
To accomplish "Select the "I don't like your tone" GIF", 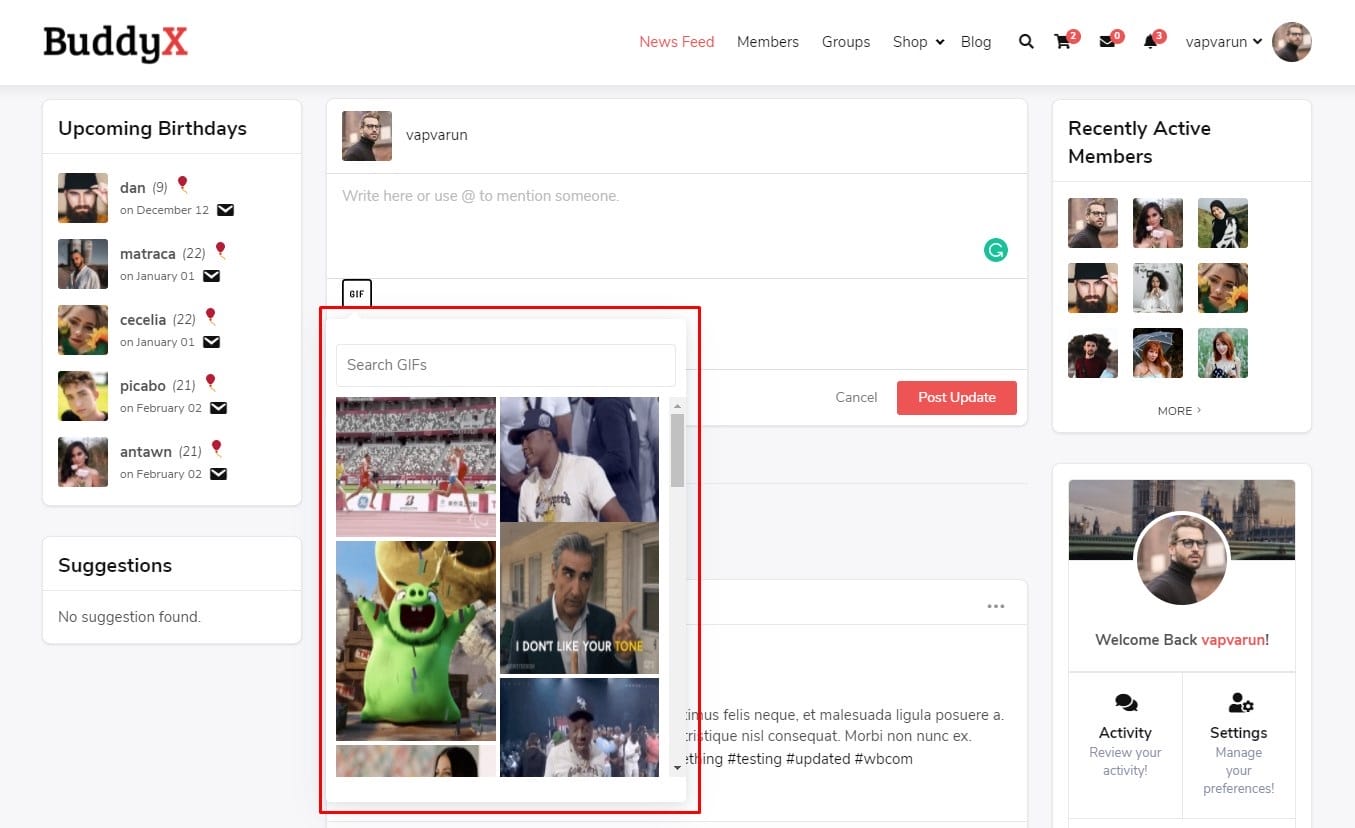I will (x=579, y=598).
